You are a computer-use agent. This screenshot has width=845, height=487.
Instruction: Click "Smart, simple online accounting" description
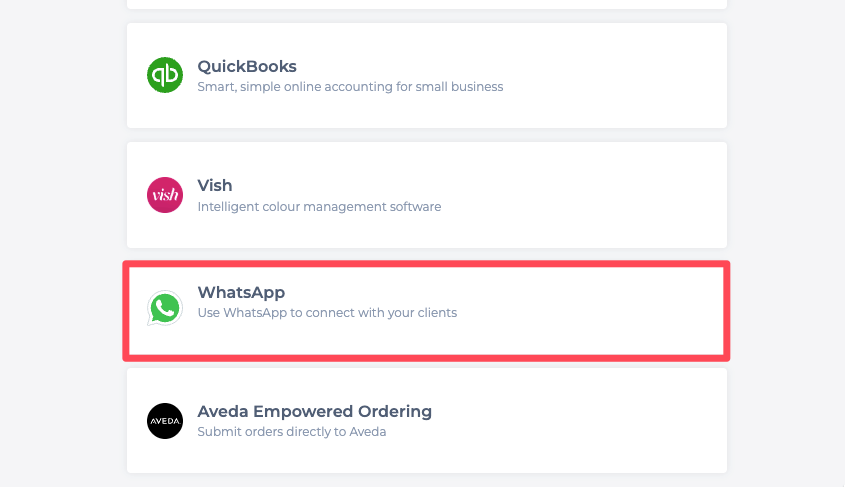pos(350,87)
